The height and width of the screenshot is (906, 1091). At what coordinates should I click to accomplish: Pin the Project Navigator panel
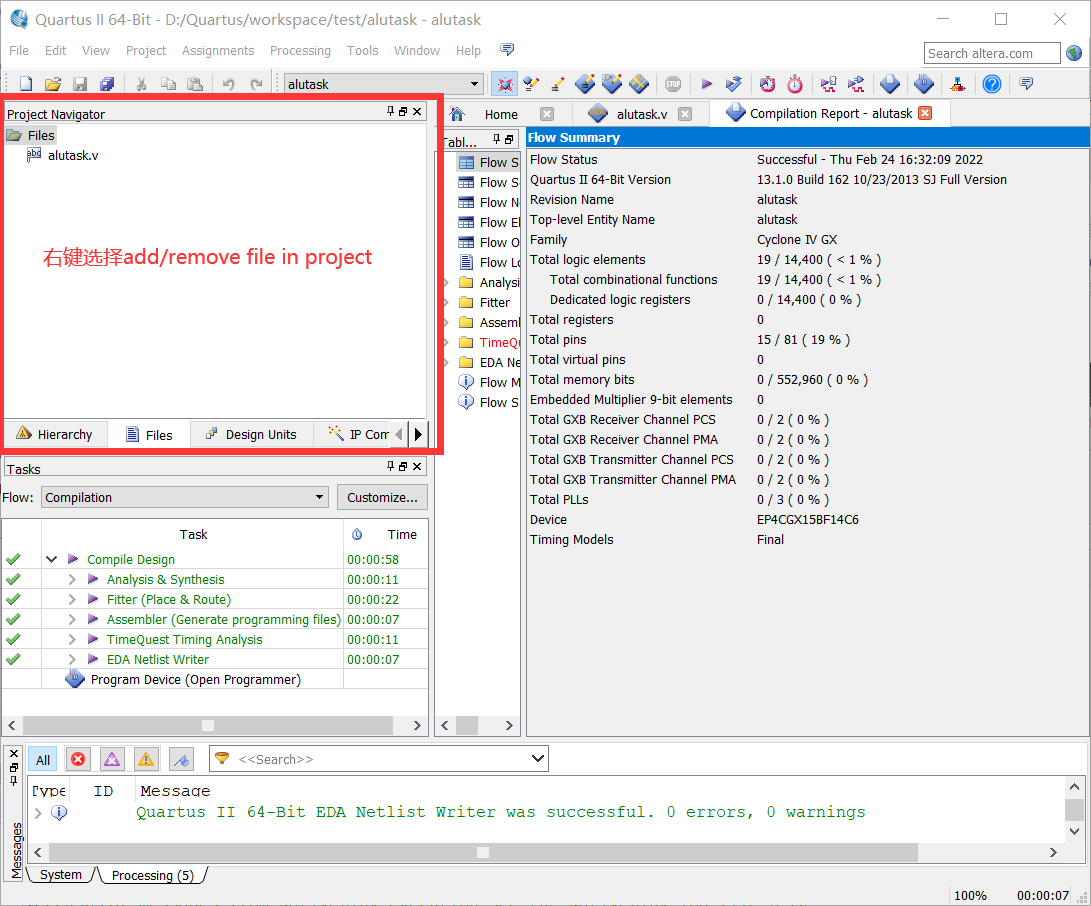390,111
